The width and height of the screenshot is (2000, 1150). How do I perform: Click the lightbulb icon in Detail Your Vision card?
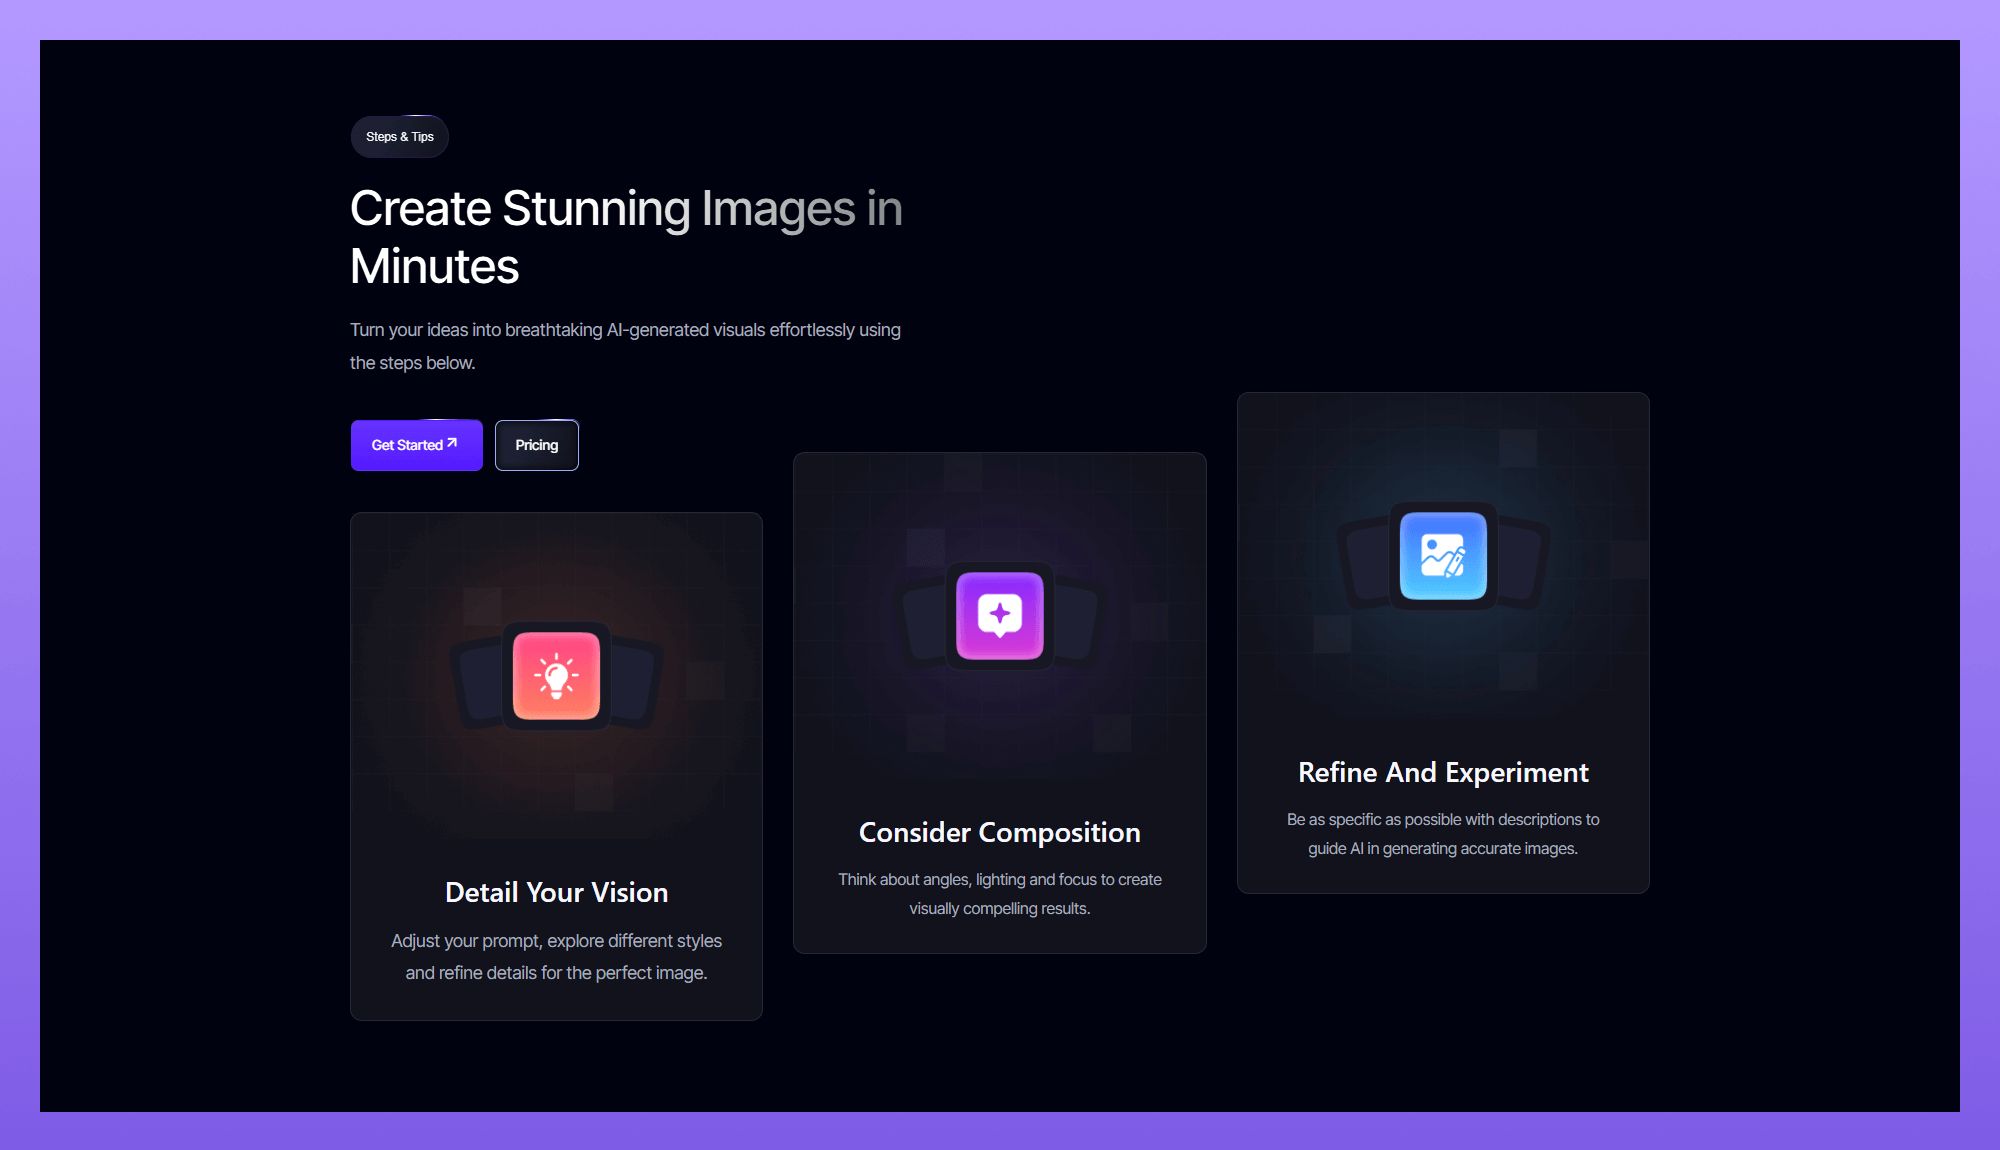(x=556, y=676)
